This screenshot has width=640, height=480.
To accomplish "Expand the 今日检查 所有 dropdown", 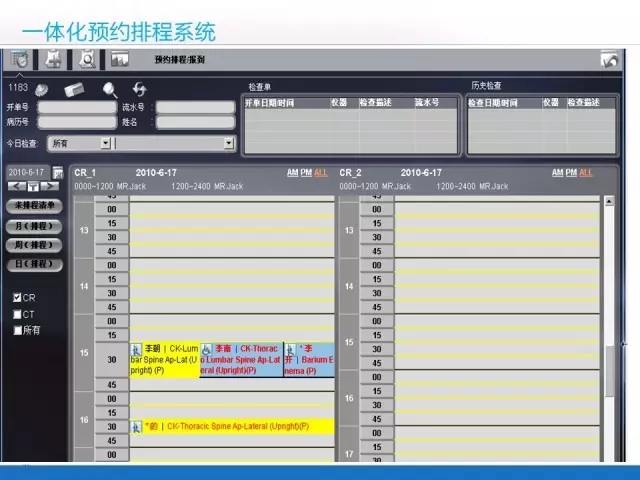I will (106, 143).
